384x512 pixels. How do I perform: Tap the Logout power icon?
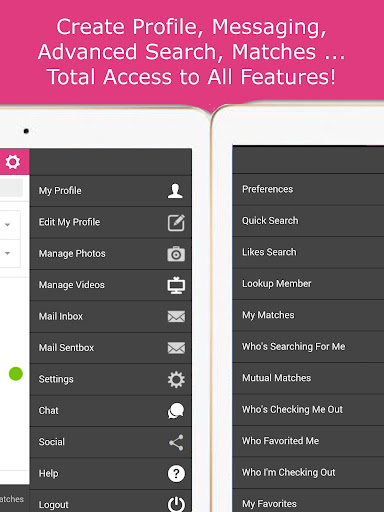(176, 504)
